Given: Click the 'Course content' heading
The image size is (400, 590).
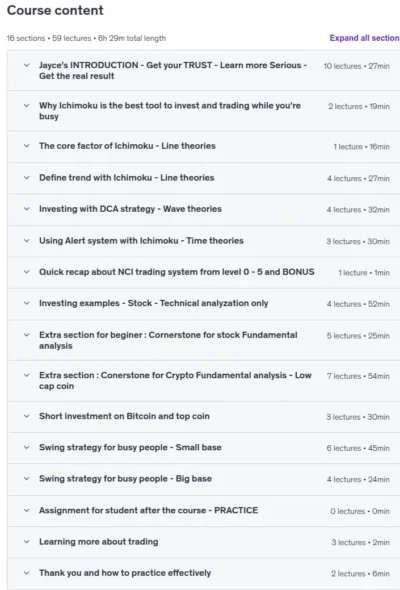Looking at the screenshot, I should point(55,10).
